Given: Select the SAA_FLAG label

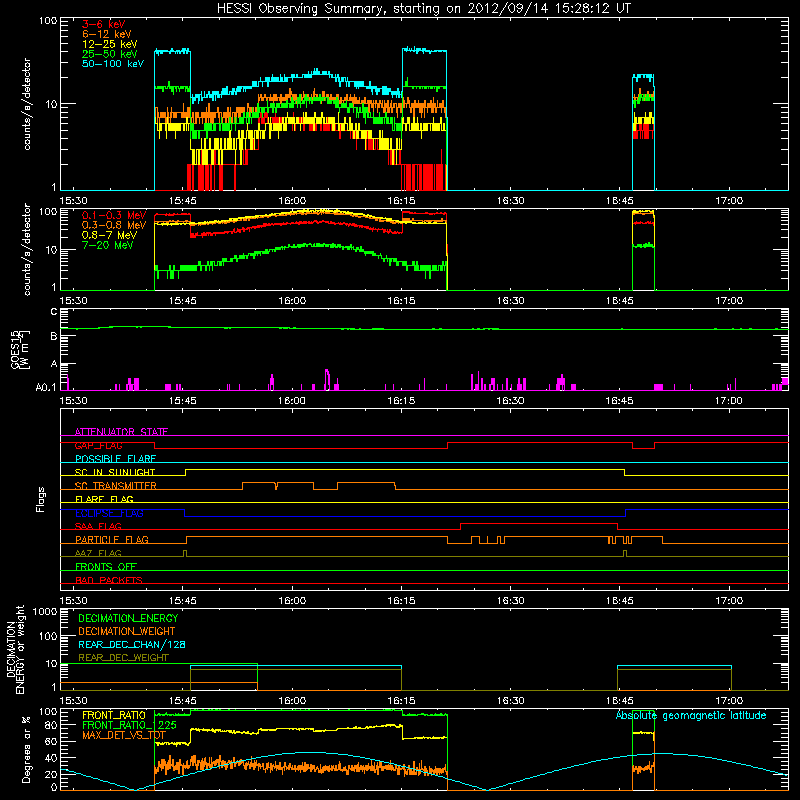Looking at the screenshot, I should pyautogui.click(x=98, y=526).
